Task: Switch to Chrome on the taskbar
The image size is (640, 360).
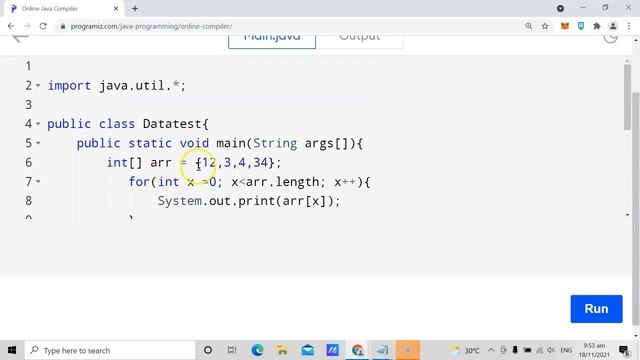Action: 358,350
